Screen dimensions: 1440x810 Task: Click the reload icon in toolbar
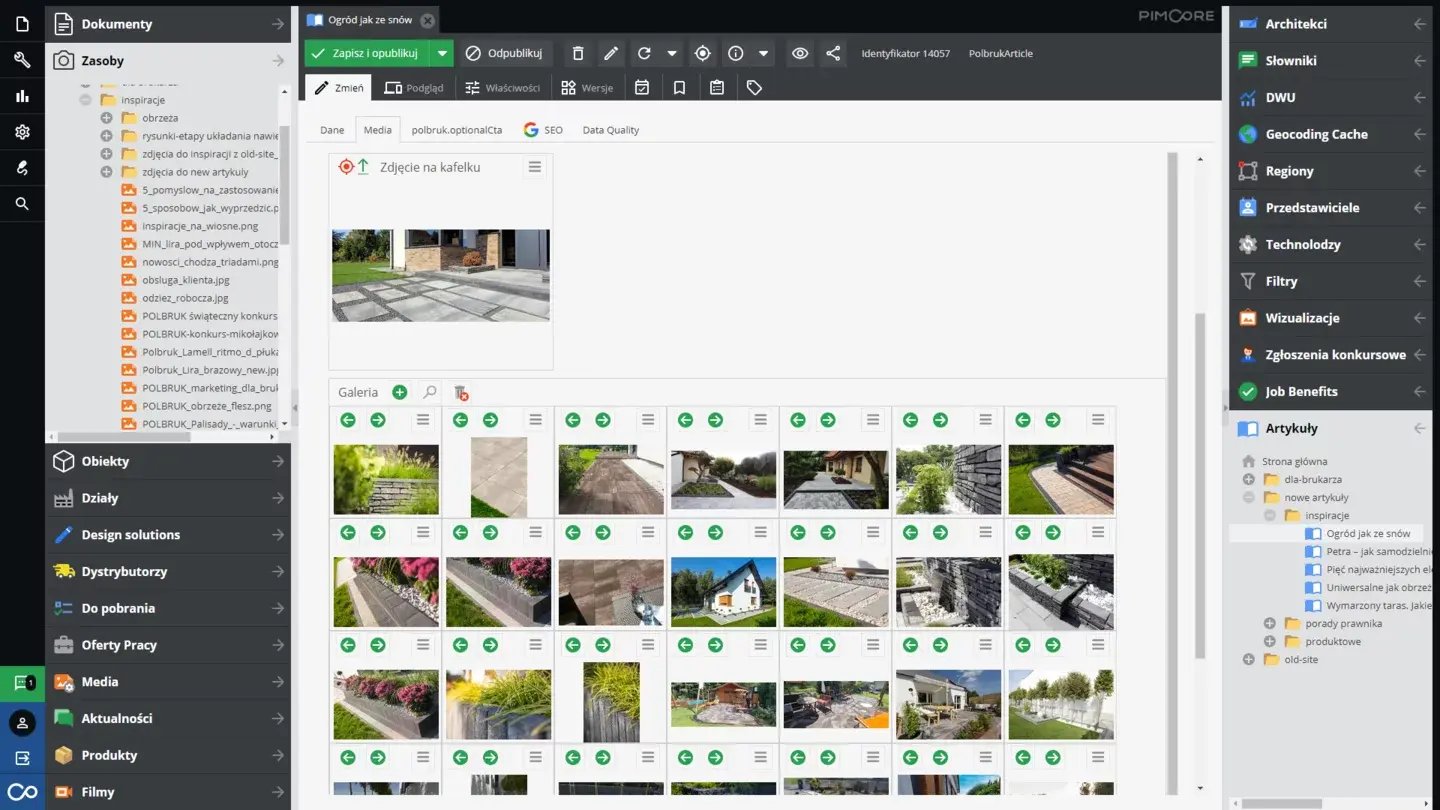point(644,53)
